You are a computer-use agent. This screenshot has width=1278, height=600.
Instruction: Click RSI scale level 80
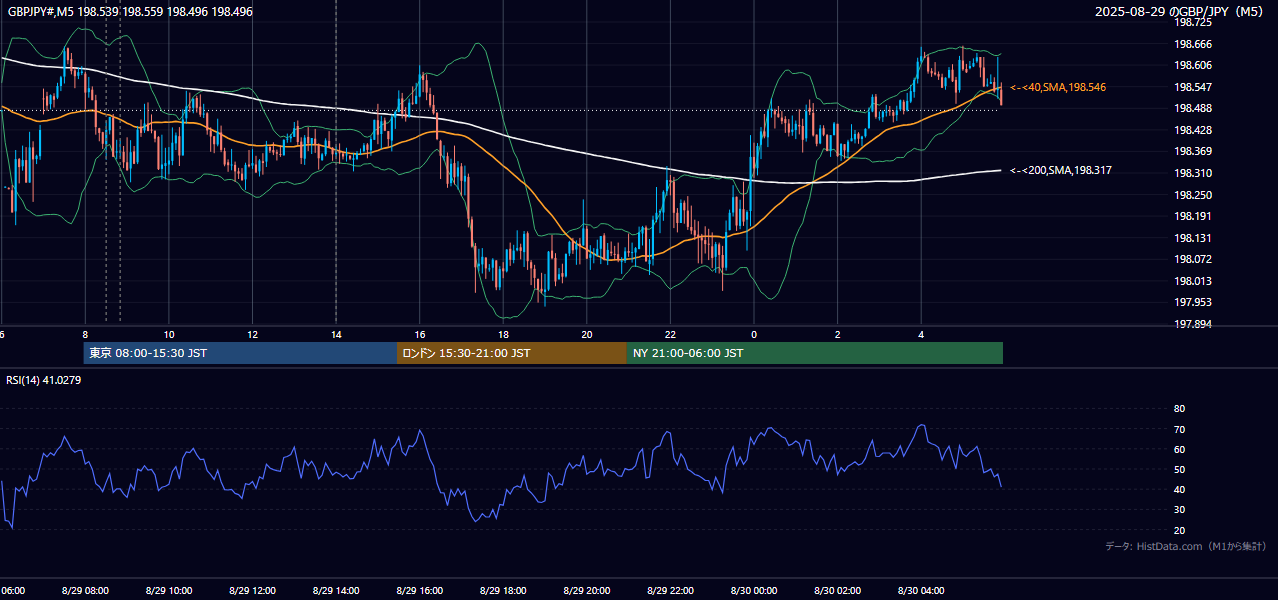click(1179, 409)
